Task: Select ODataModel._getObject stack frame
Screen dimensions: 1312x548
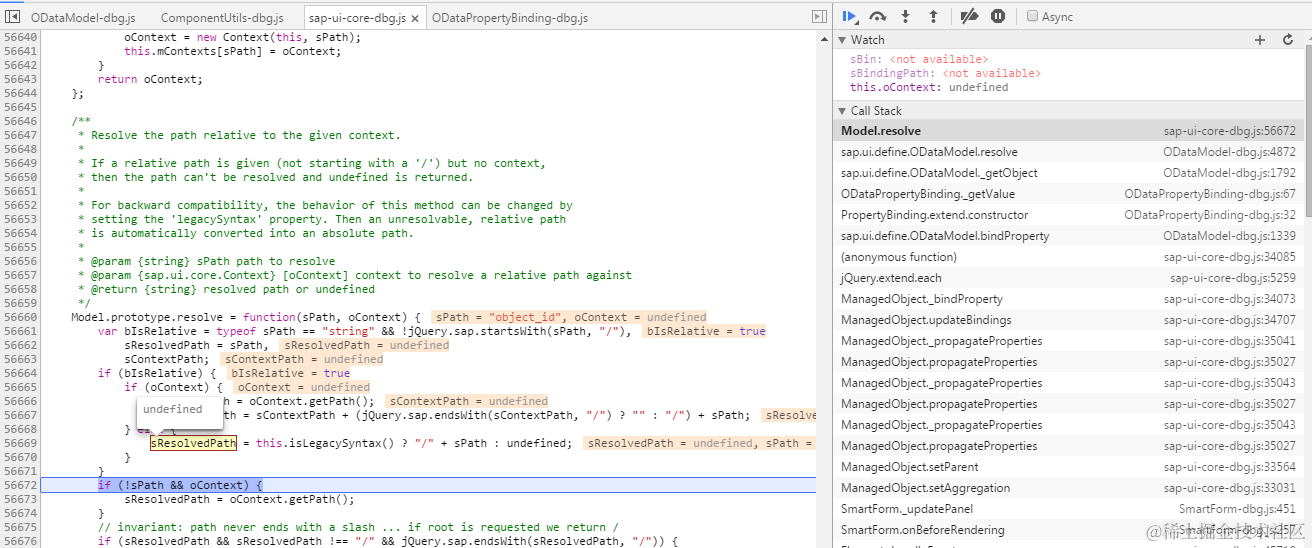Action: [1068, 173]
